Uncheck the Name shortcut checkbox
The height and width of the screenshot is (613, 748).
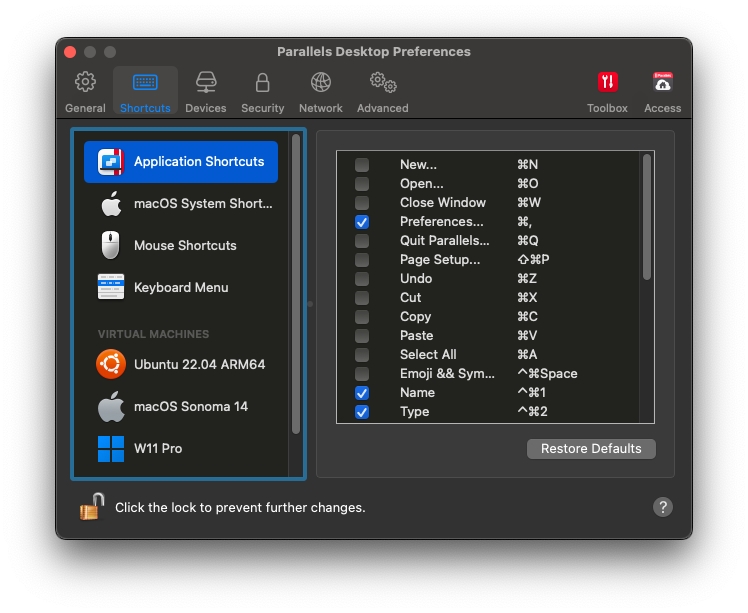(x=362, y=393)
